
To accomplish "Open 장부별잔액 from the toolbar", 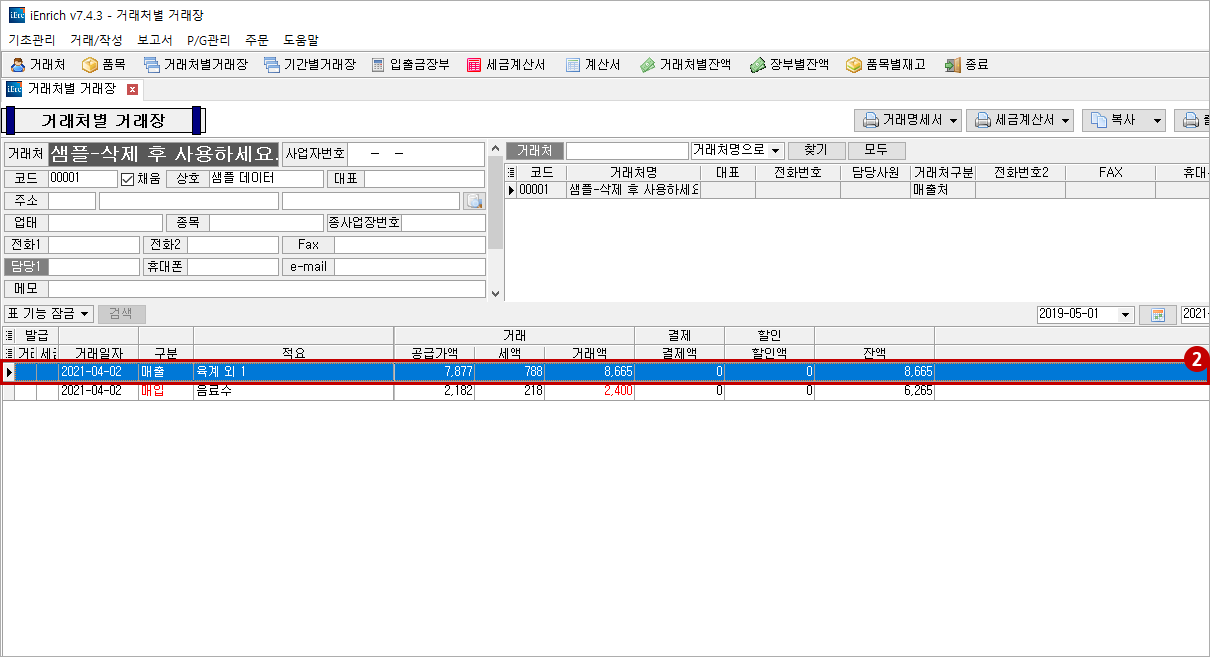I will tap(790, 64).
